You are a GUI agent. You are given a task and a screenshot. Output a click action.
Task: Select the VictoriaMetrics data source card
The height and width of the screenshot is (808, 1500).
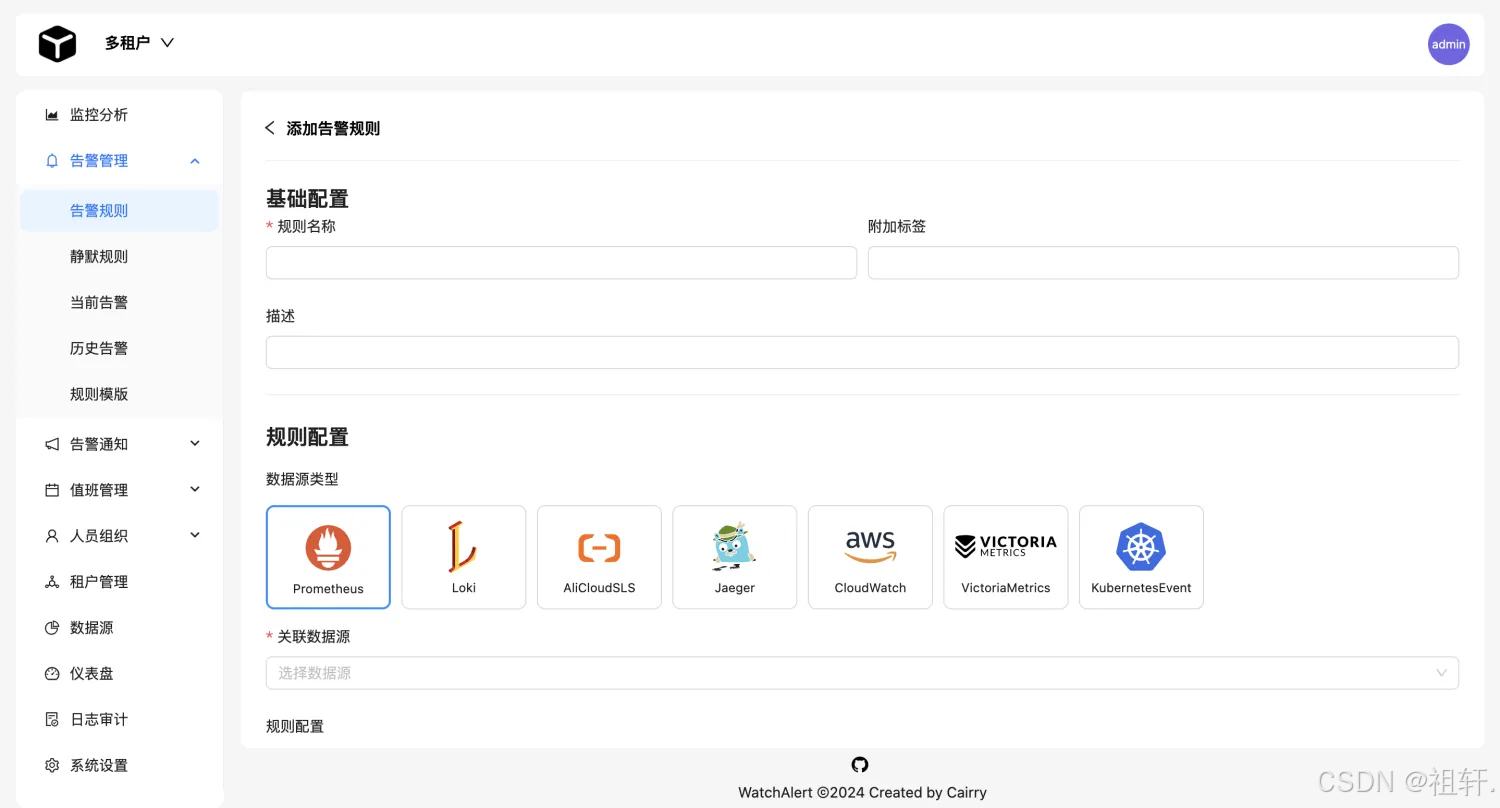coord(1006,557)
